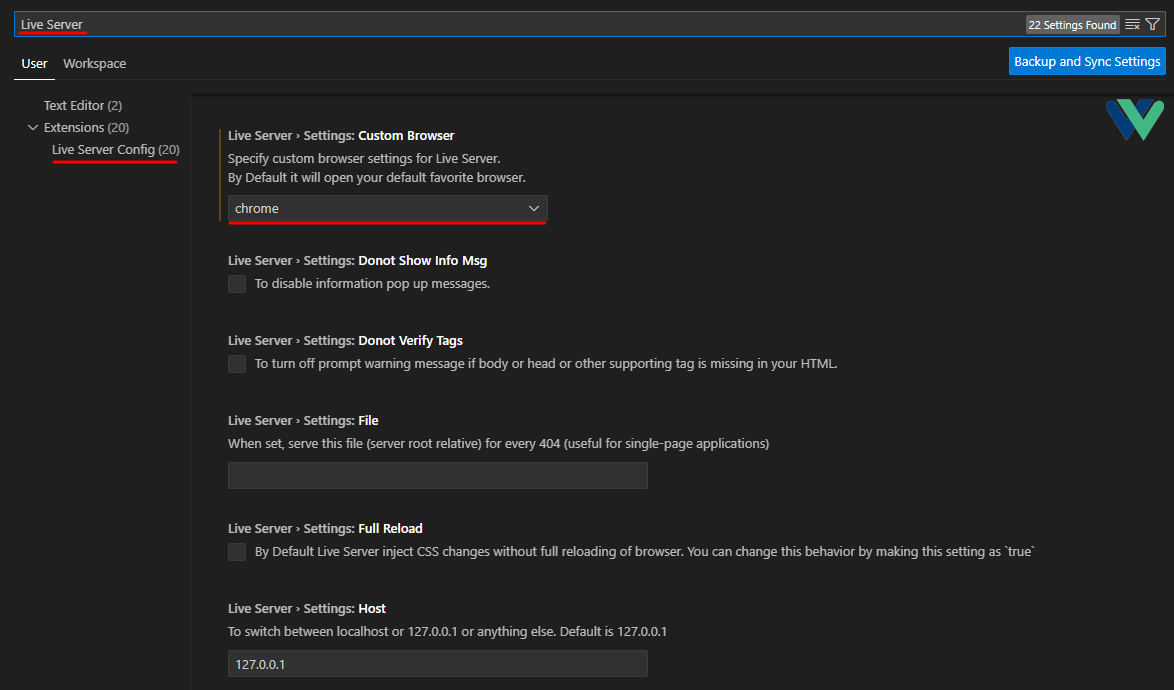Click the text 'Default is 127.0.0.1' host description

click(x=613, y=632)
